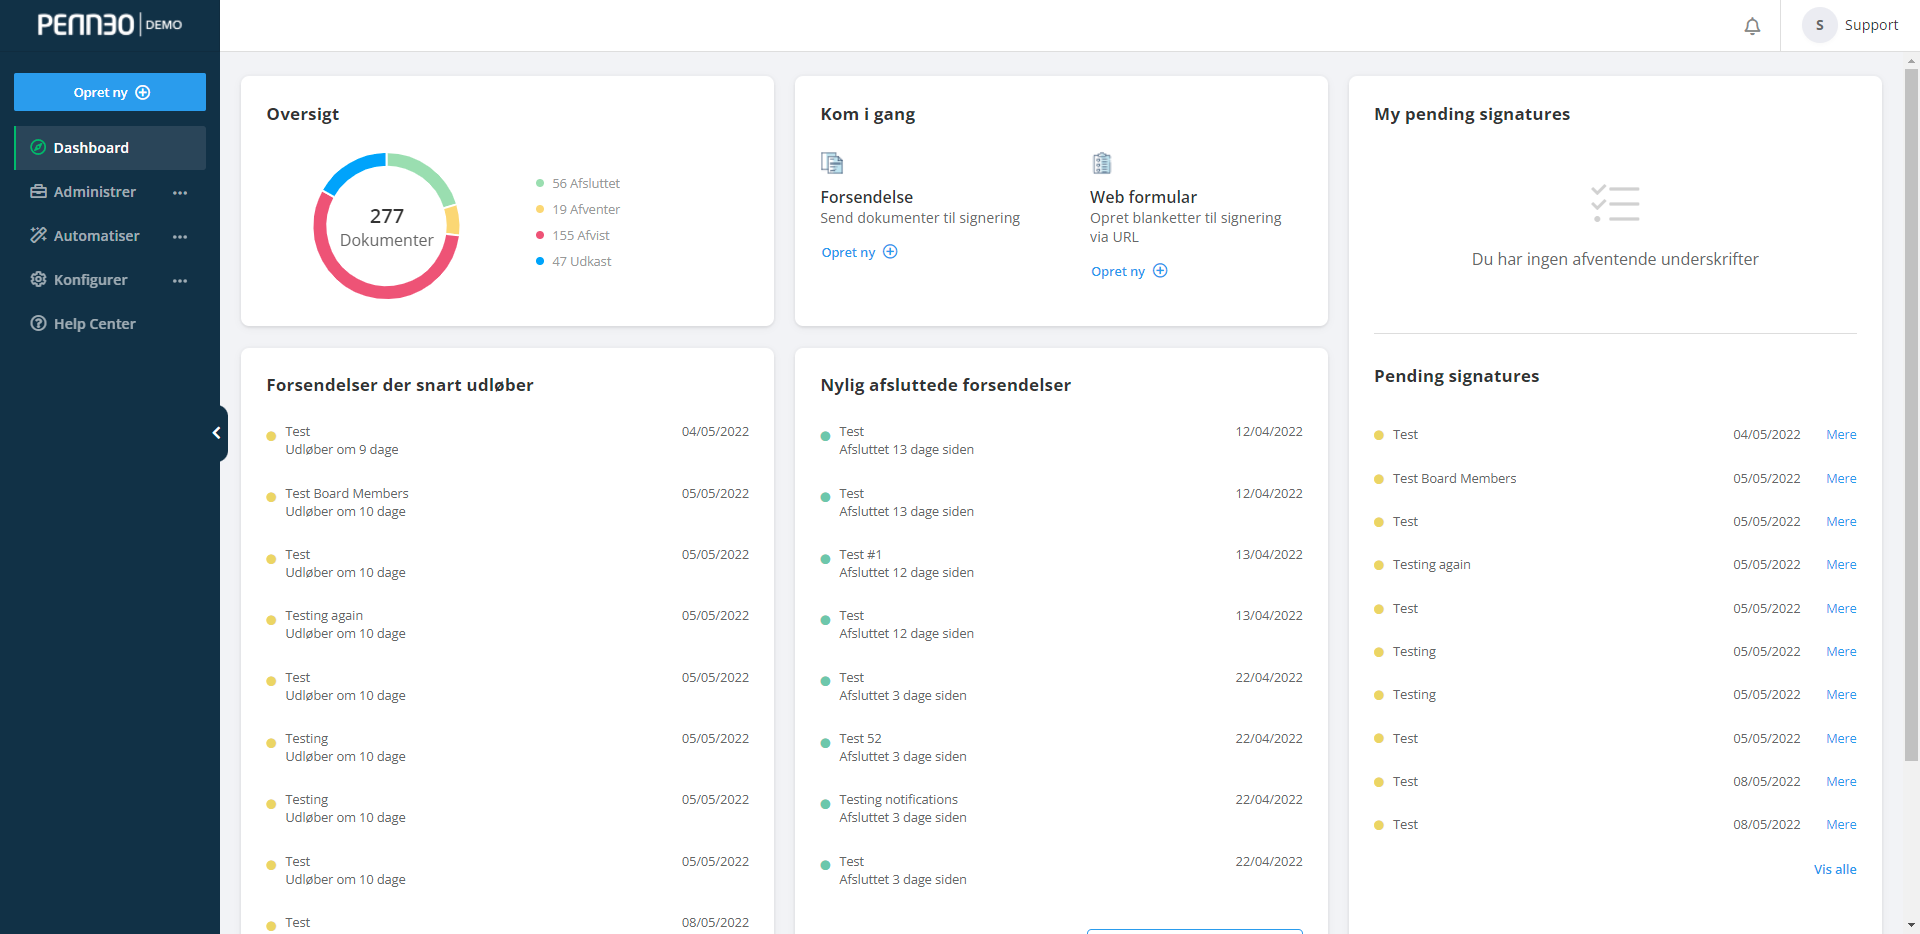Click scrollbar down arrow

[x=1911, y=926]
